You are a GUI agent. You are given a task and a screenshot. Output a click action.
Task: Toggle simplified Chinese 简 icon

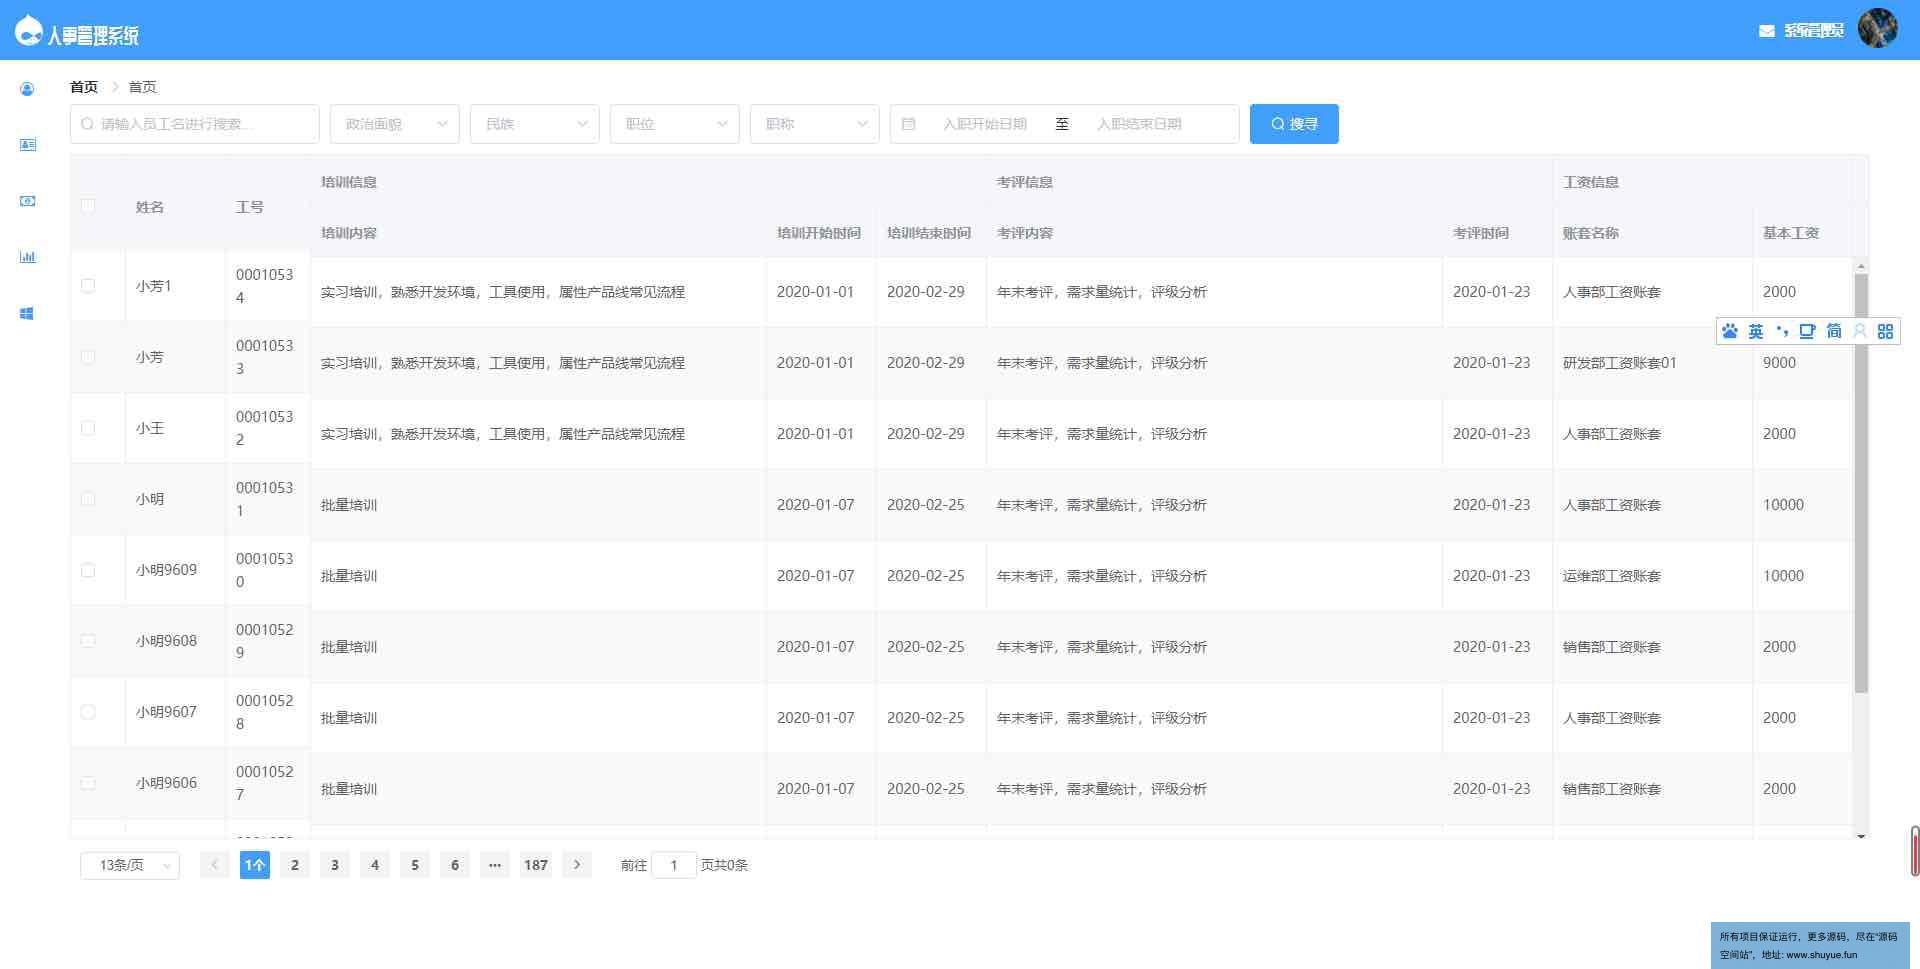1833,331
